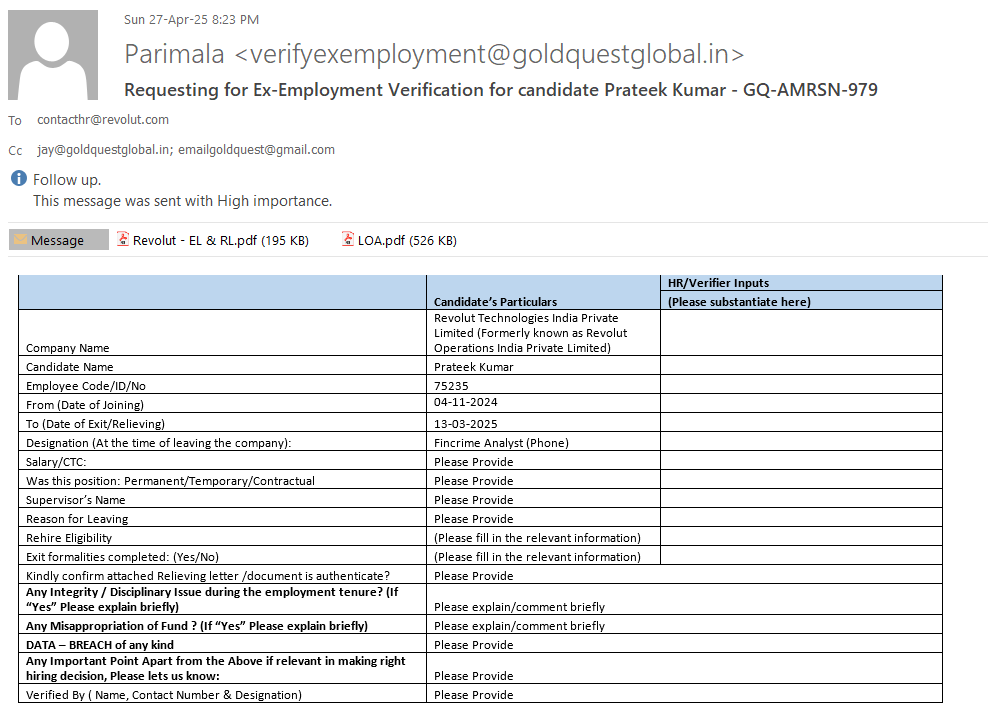The width and height of the screenshot is (988, 711).
Task: Click the blue follow-up info icon
Action: (18, 179)
